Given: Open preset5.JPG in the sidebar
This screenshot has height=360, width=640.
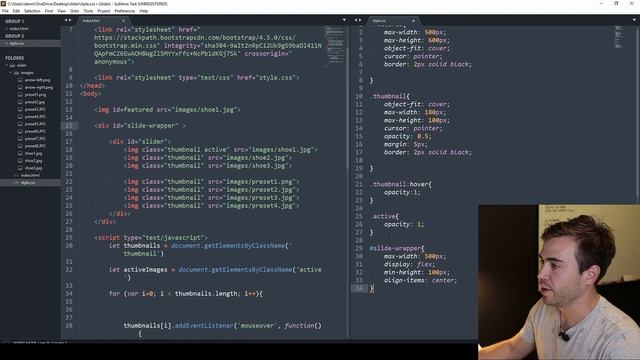Looking at the screenshot, I should [x=35, y=124].
